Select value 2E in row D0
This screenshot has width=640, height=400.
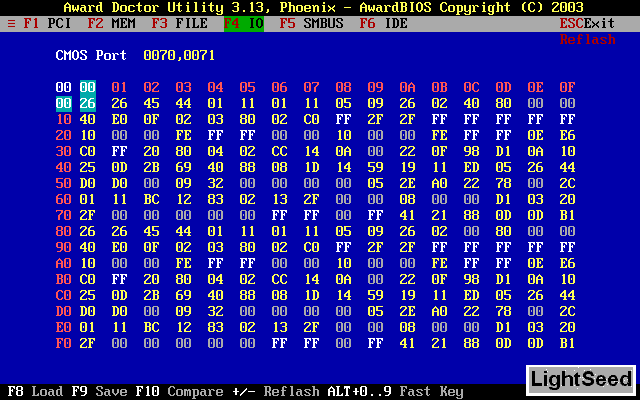click(x=407, y=311)
